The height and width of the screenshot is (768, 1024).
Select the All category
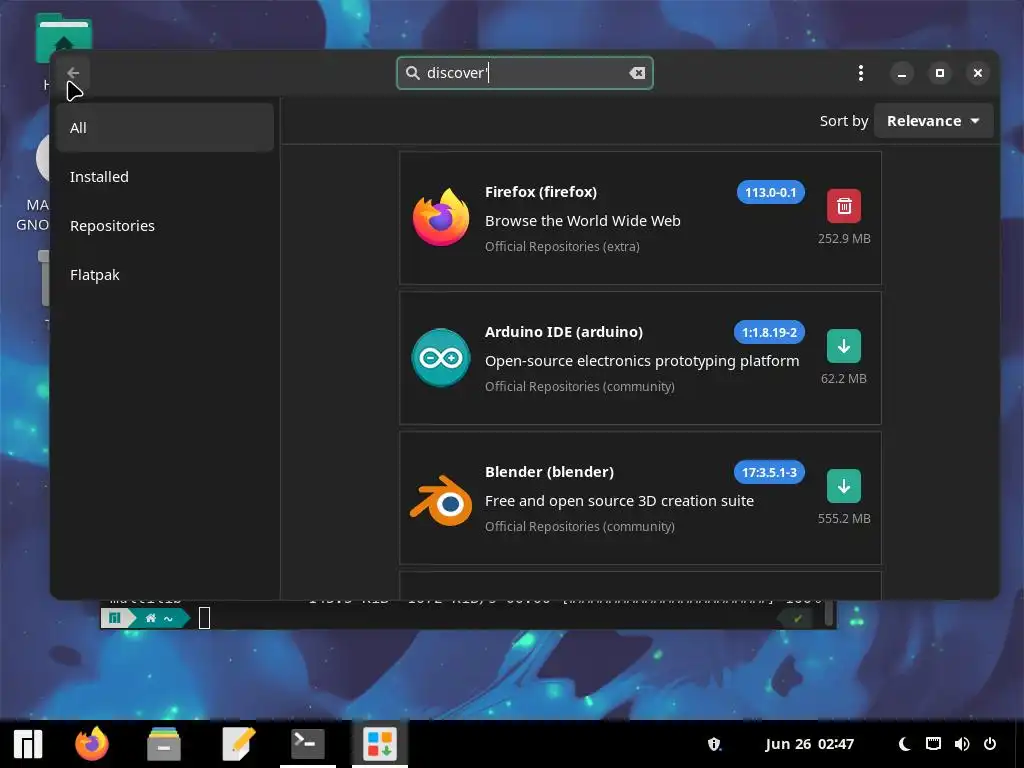[x=165, y=128]
